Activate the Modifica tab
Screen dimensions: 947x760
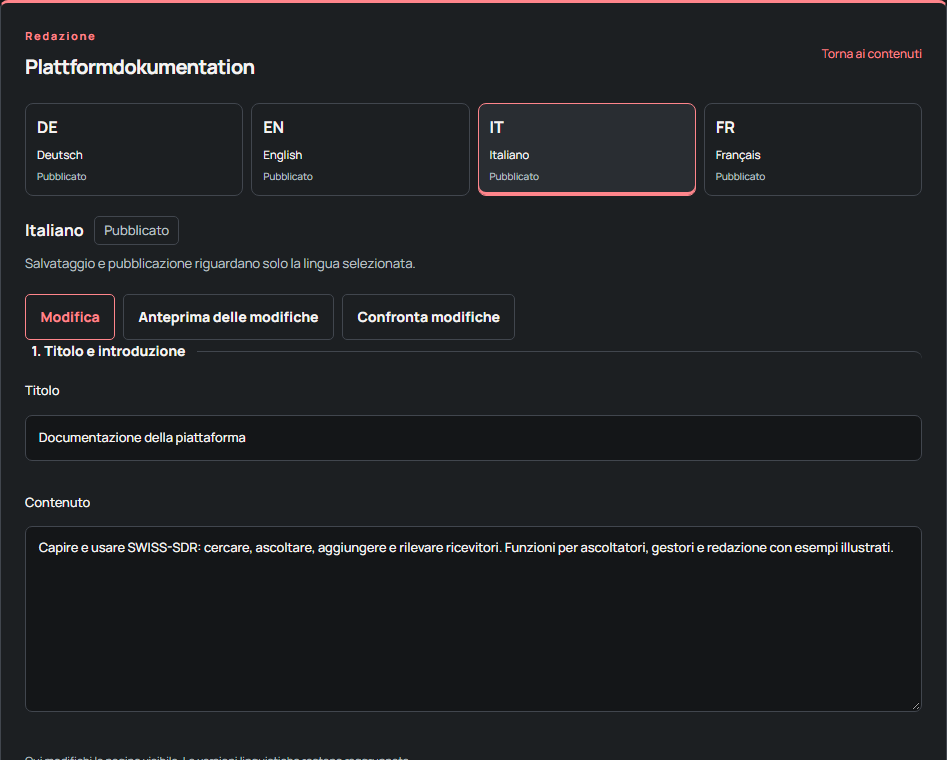coord(70,317)
